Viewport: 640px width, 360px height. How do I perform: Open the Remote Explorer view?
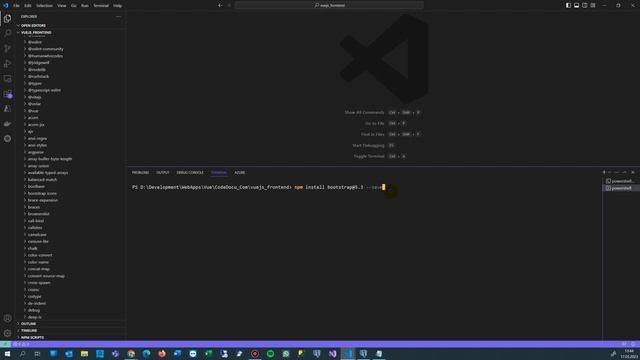pos(7,79)
